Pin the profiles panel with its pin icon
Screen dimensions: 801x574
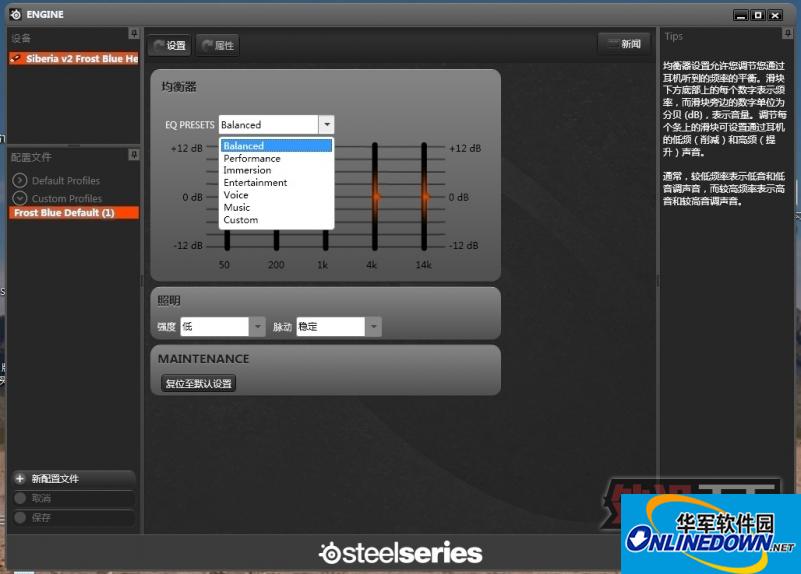[x=133, y=154]
